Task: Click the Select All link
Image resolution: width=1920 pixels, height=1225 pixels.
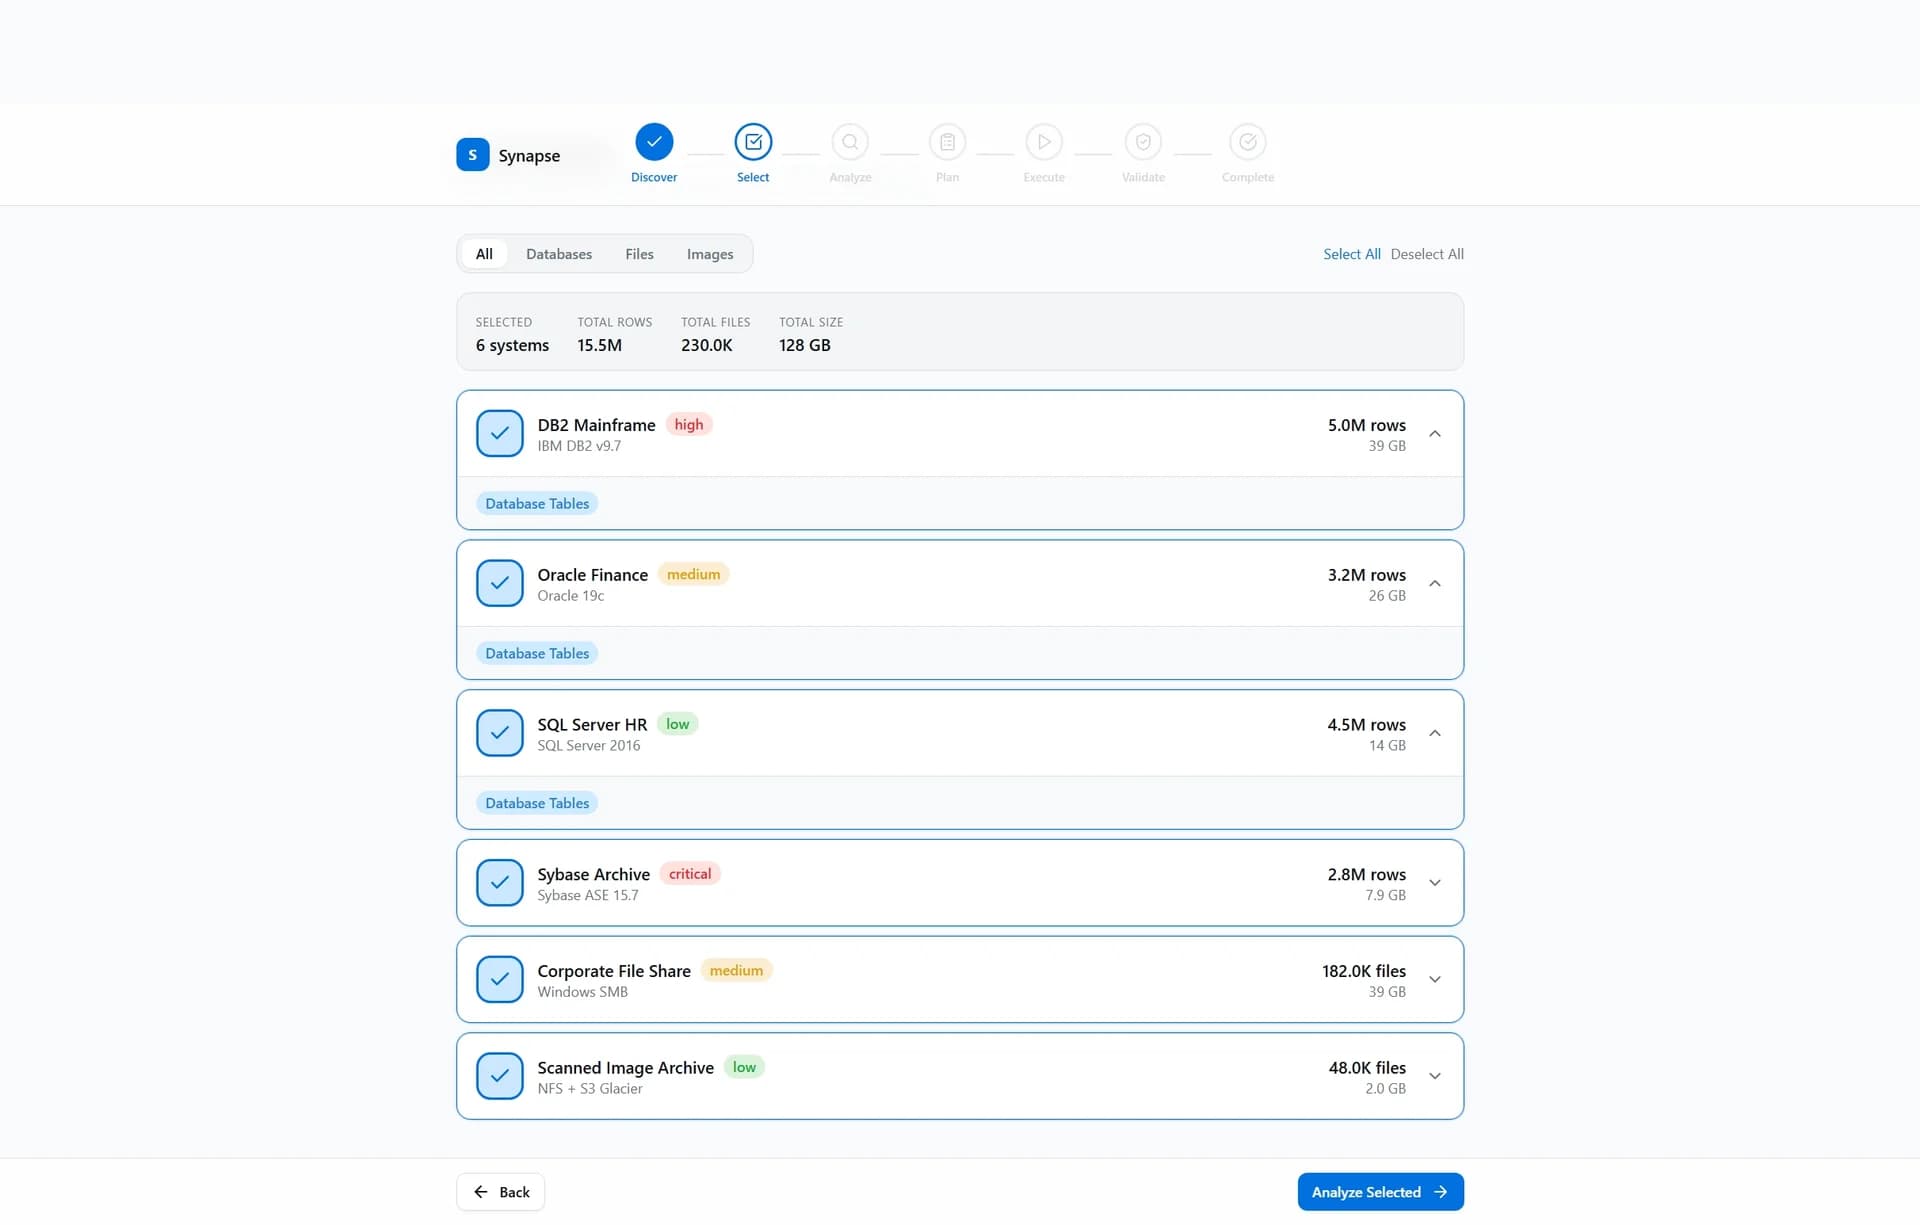Action: (x=1351, y=254)
